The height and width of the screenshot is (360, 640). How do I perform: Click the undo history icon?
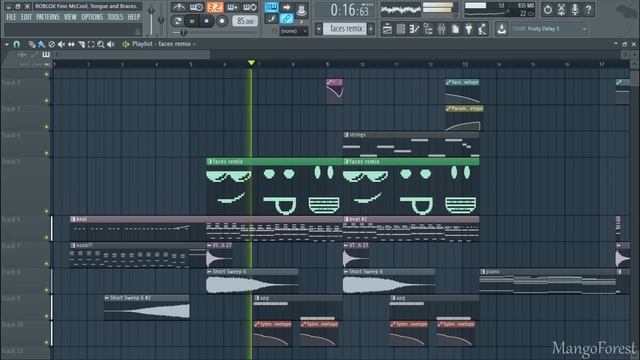point(547,9)
